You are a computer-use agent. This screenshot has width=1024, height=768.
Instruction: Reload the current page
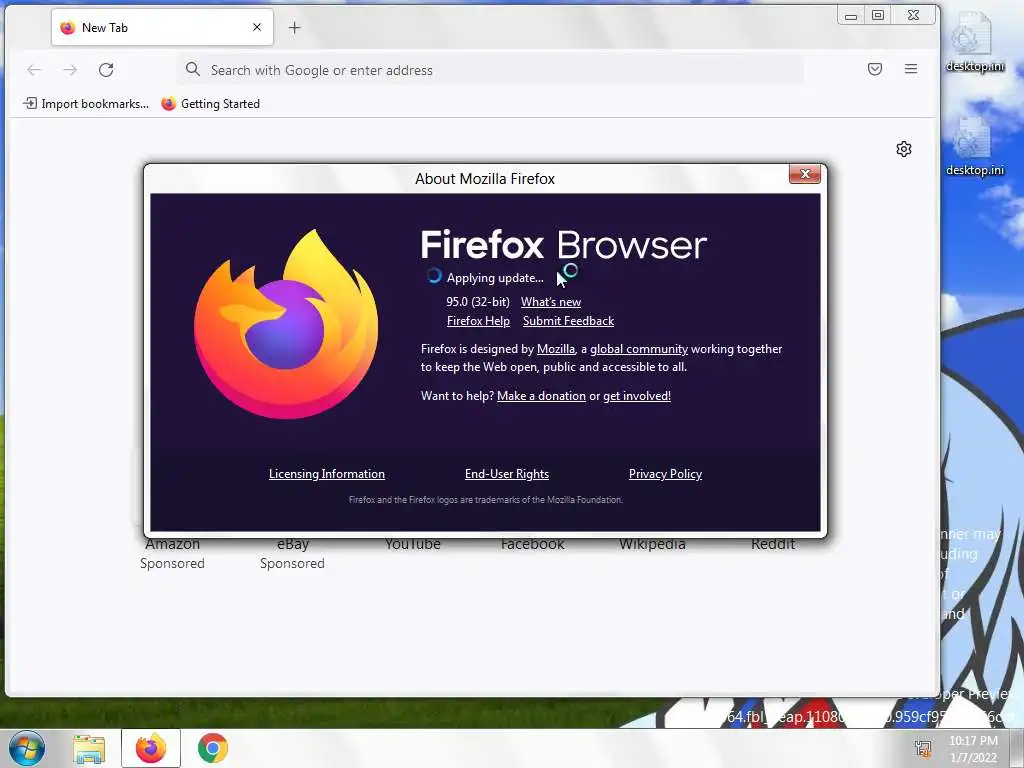106,70
